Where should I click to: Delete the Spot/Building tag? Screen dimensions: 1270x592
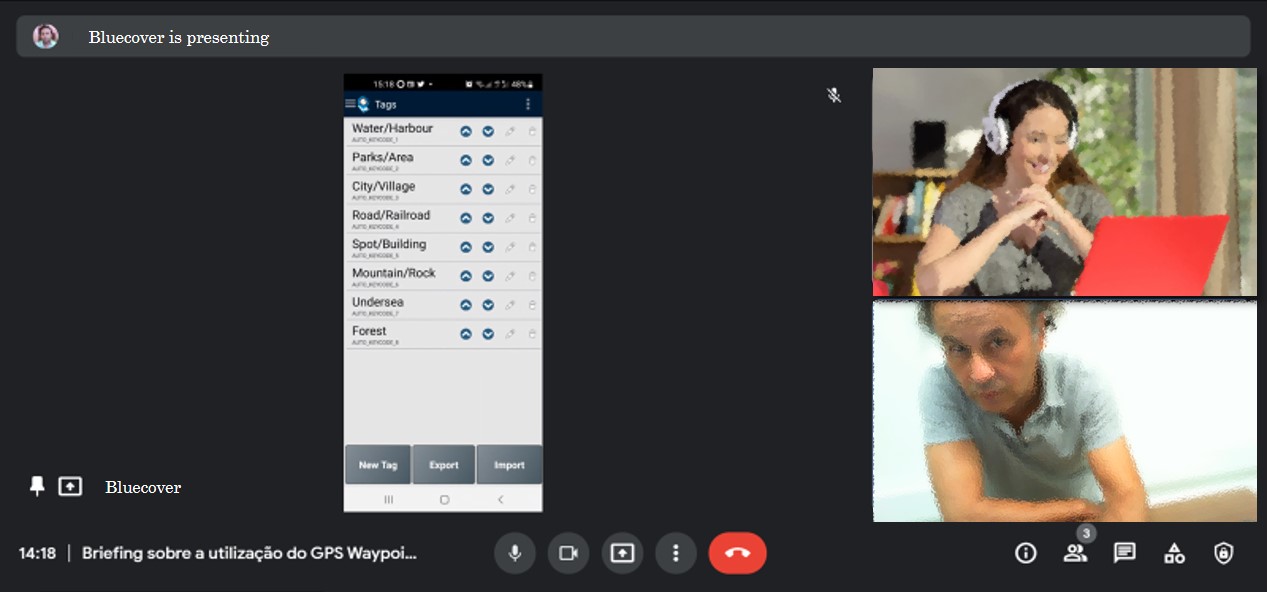pos(532,247)
